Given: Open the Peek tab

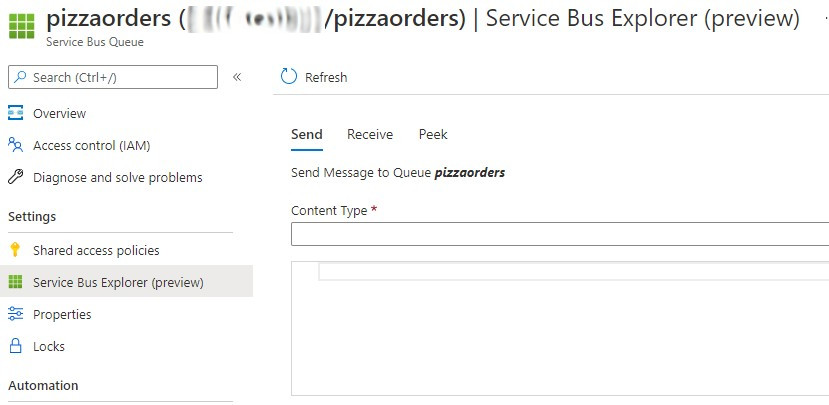Looking at the screenshot, I should pyautogui.click(x=433, y=134).
